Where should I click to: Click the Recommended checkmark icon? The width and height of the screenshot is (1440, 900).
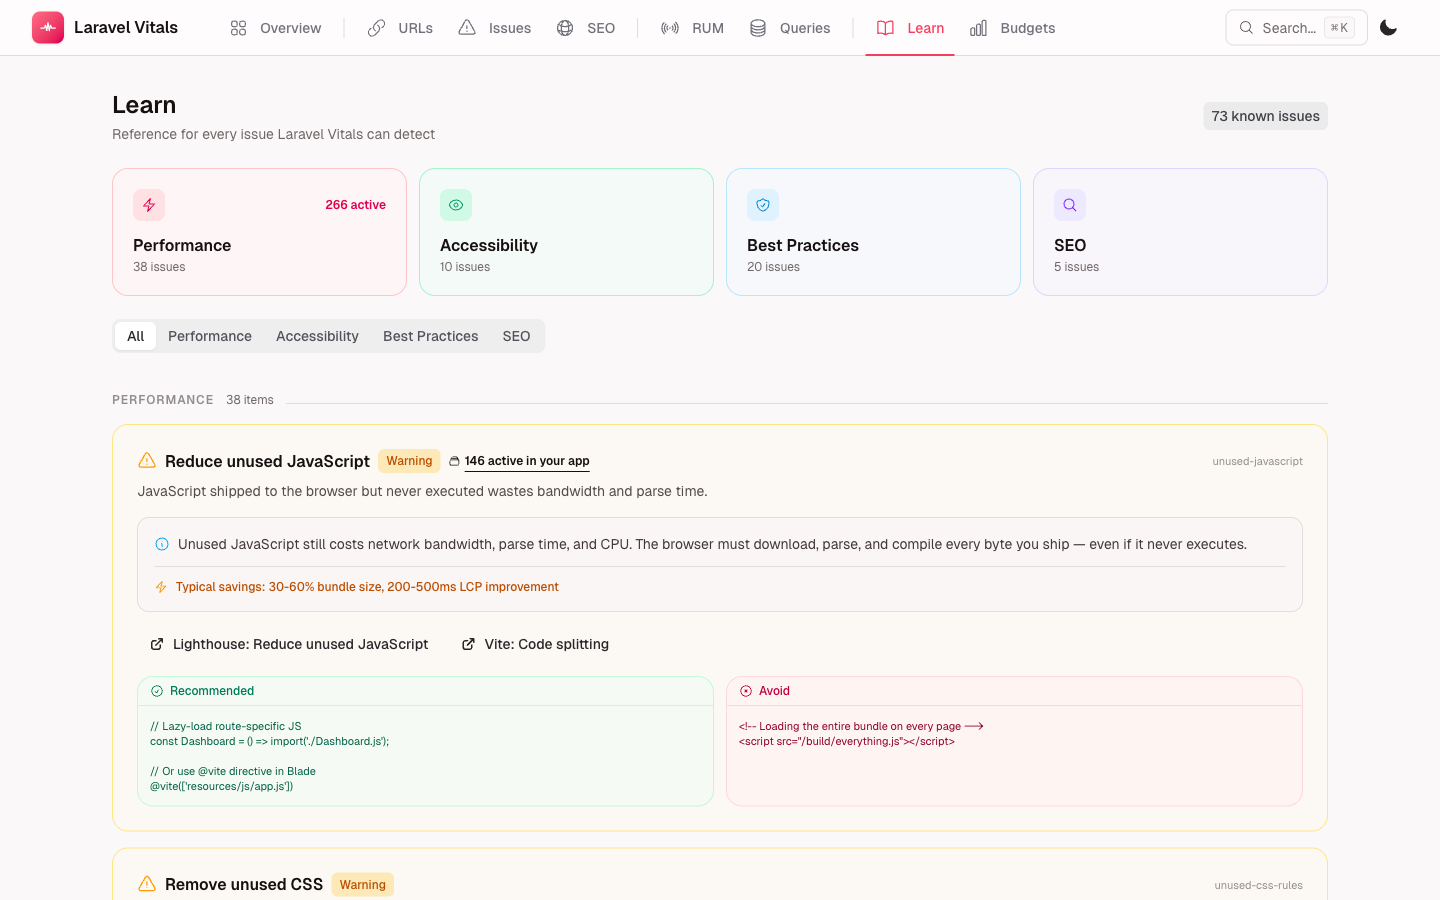coord(157,691)
